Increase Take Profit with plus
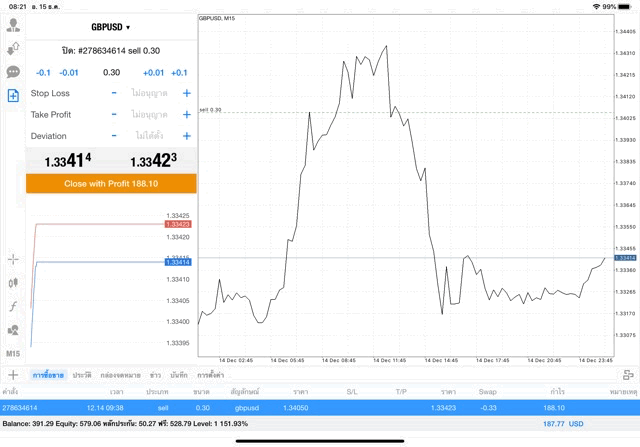 [x=187, y=114]
